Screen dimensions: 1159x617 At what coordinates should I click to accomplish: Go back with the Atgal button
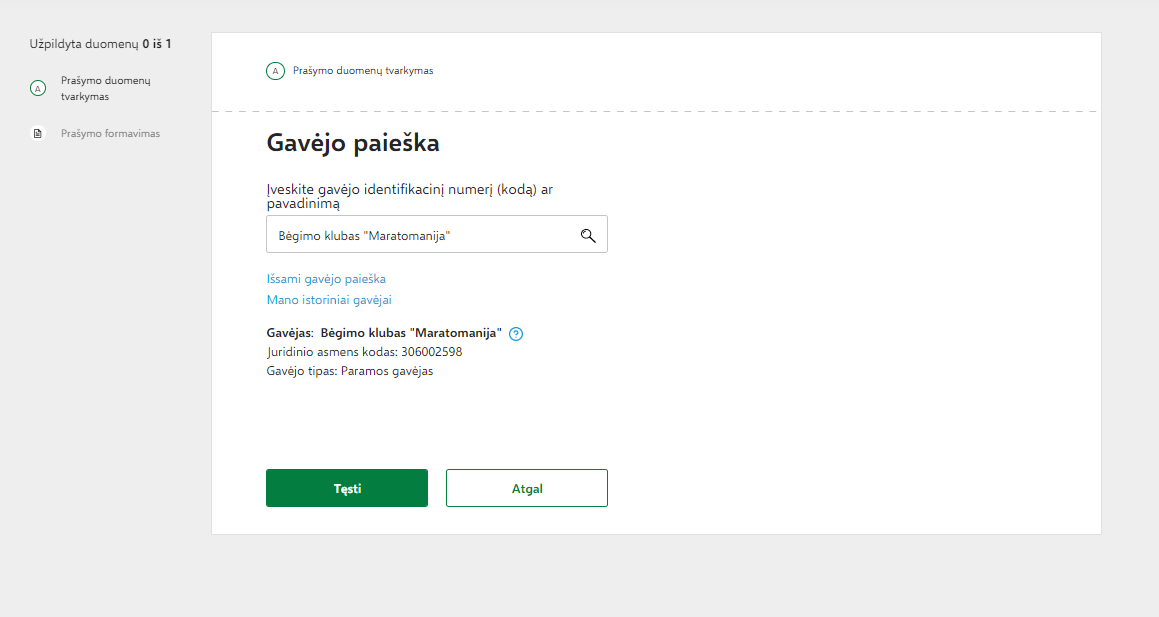pos(527,488)
